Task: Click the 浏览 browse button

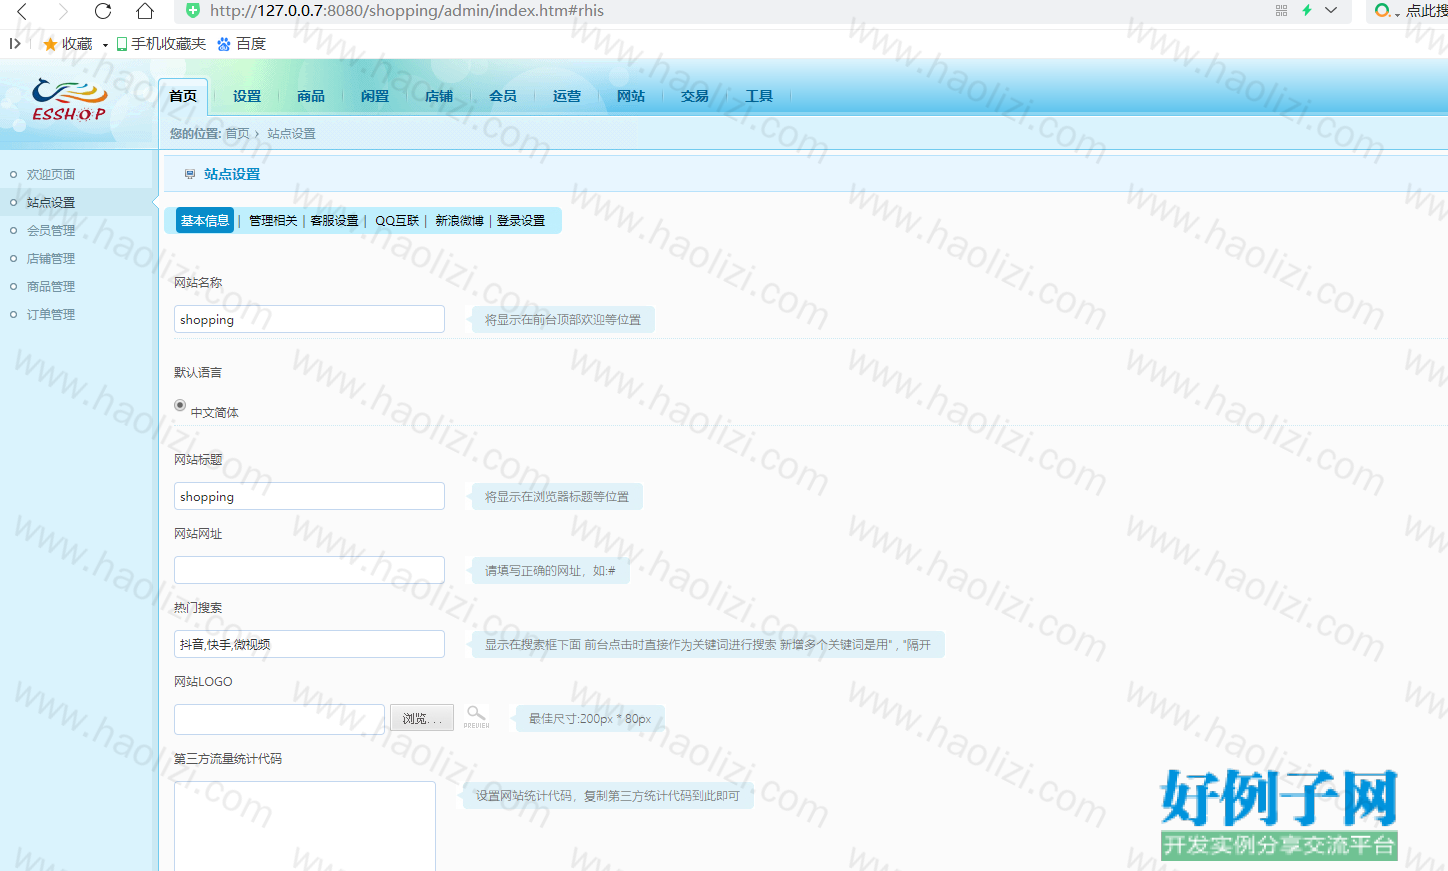Action: coord(422,718)
